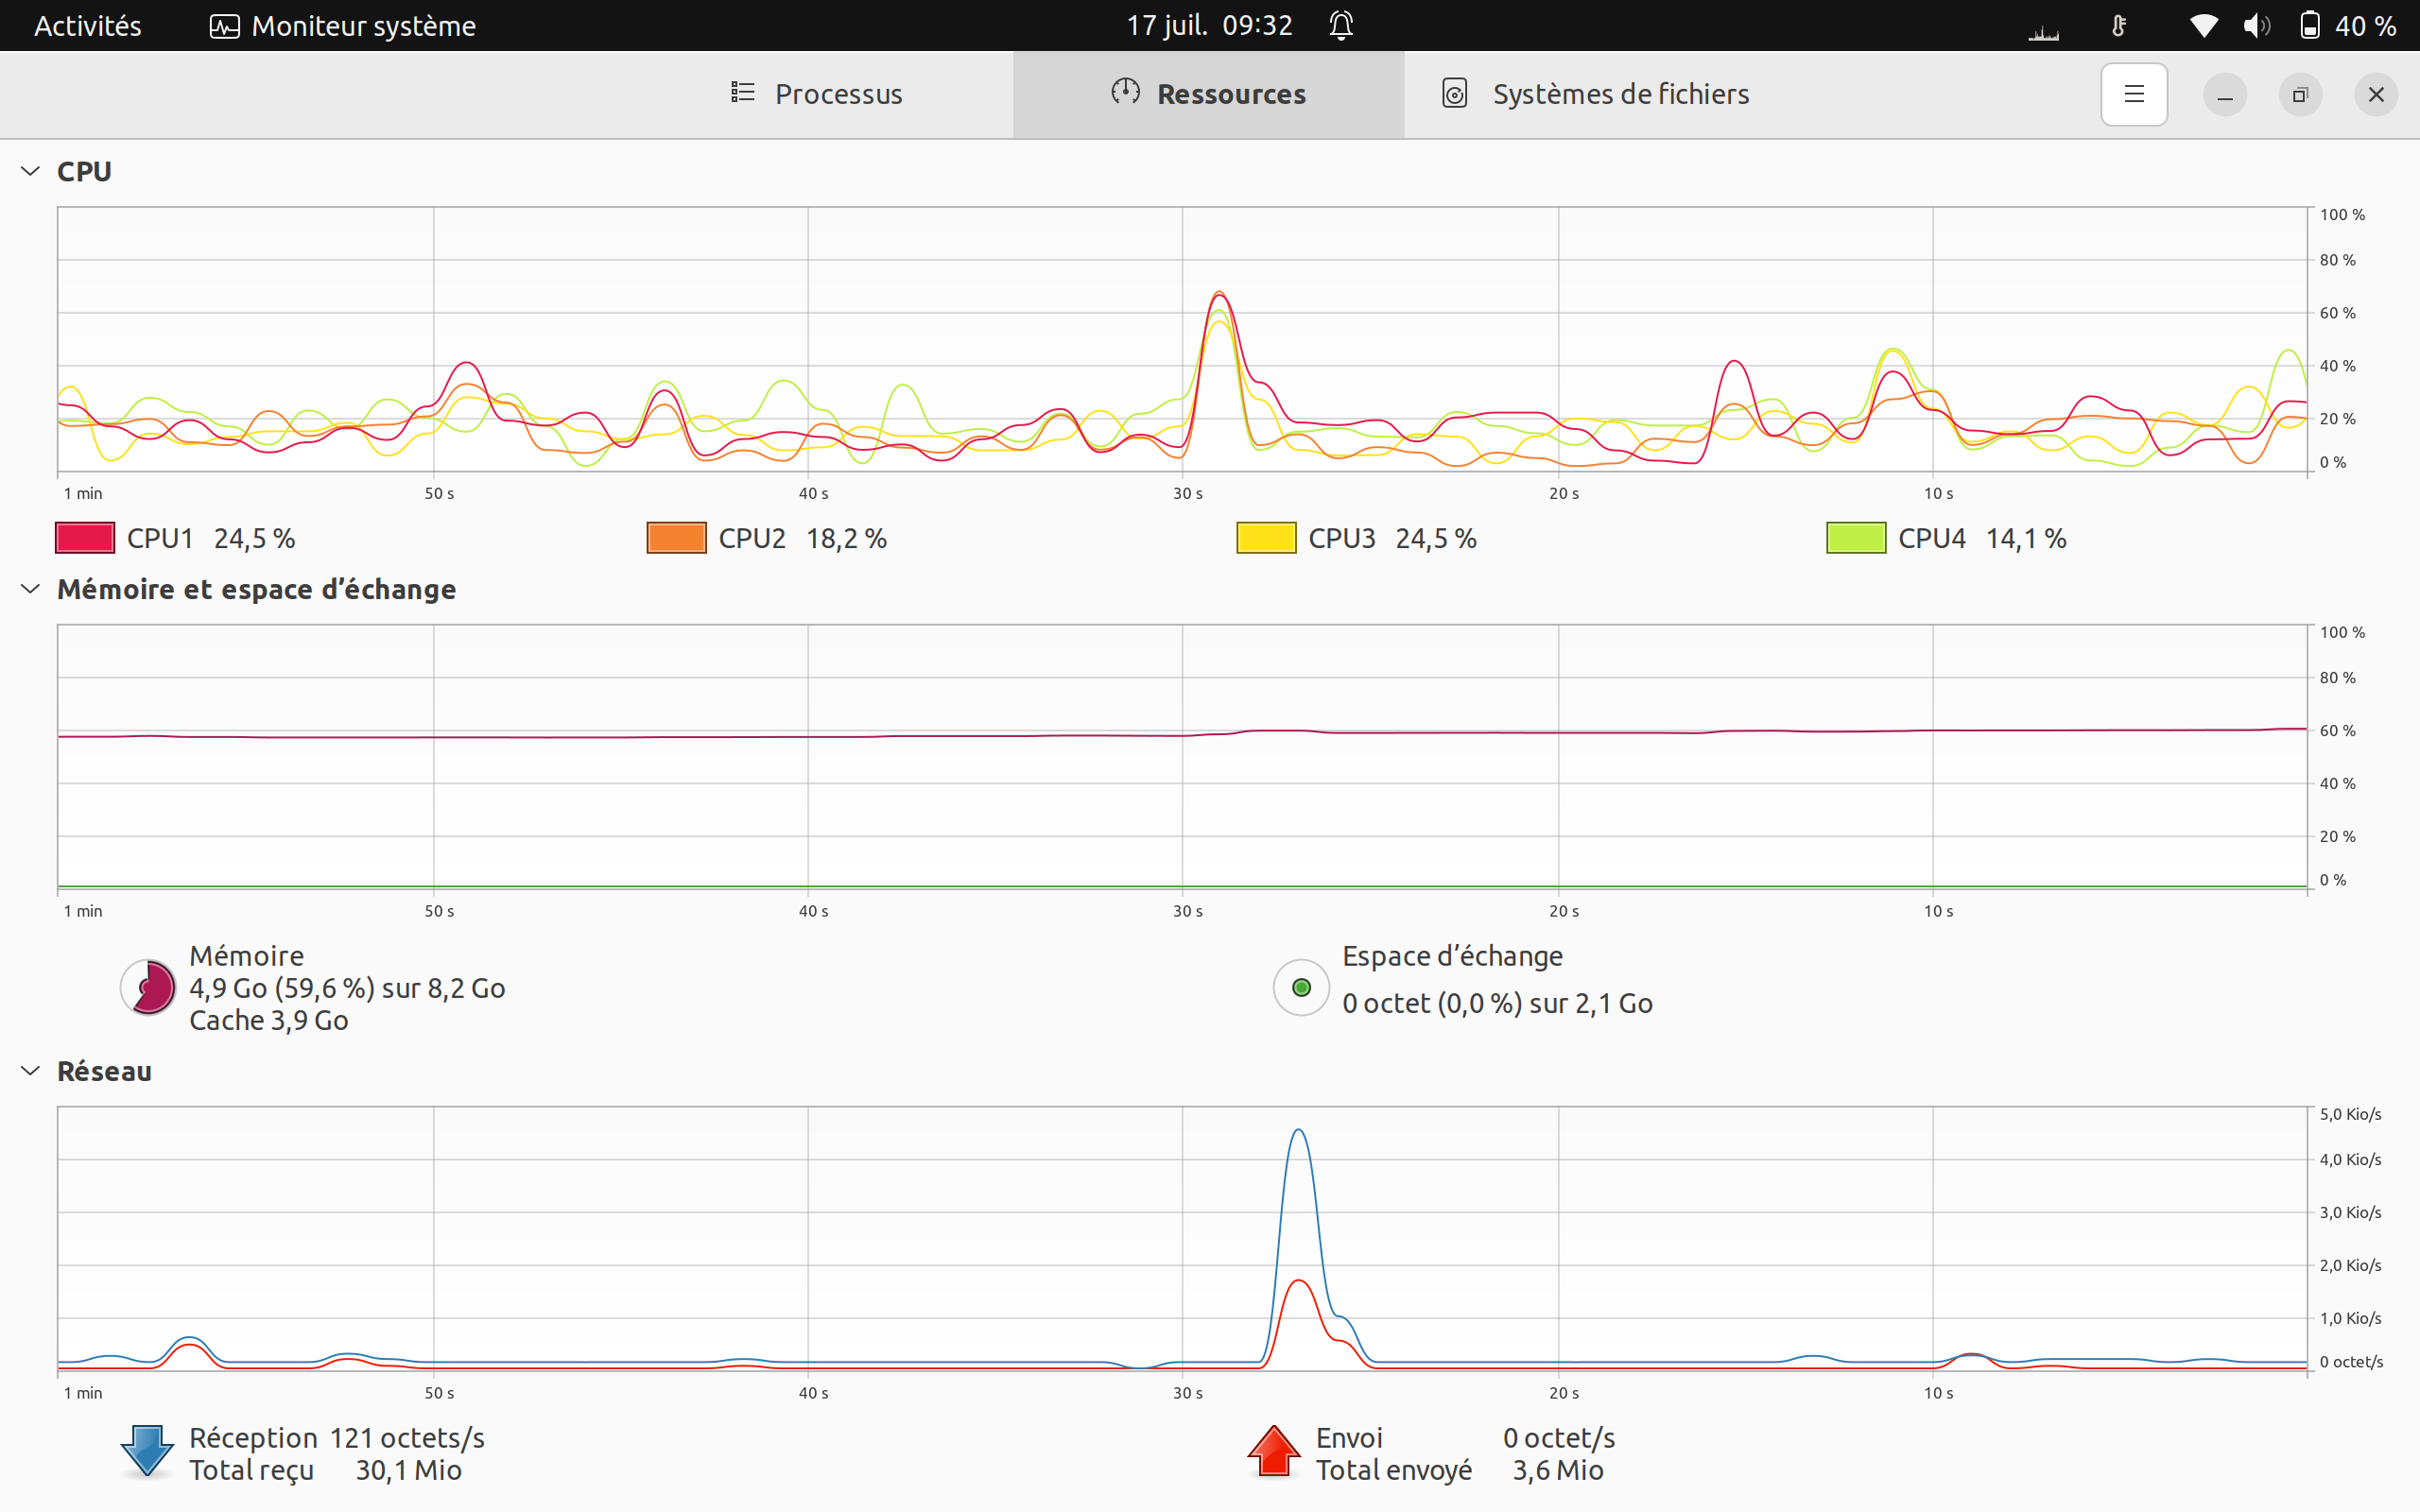Open the clock showing 17 juil. 09:32

(x=1209, y=25)
